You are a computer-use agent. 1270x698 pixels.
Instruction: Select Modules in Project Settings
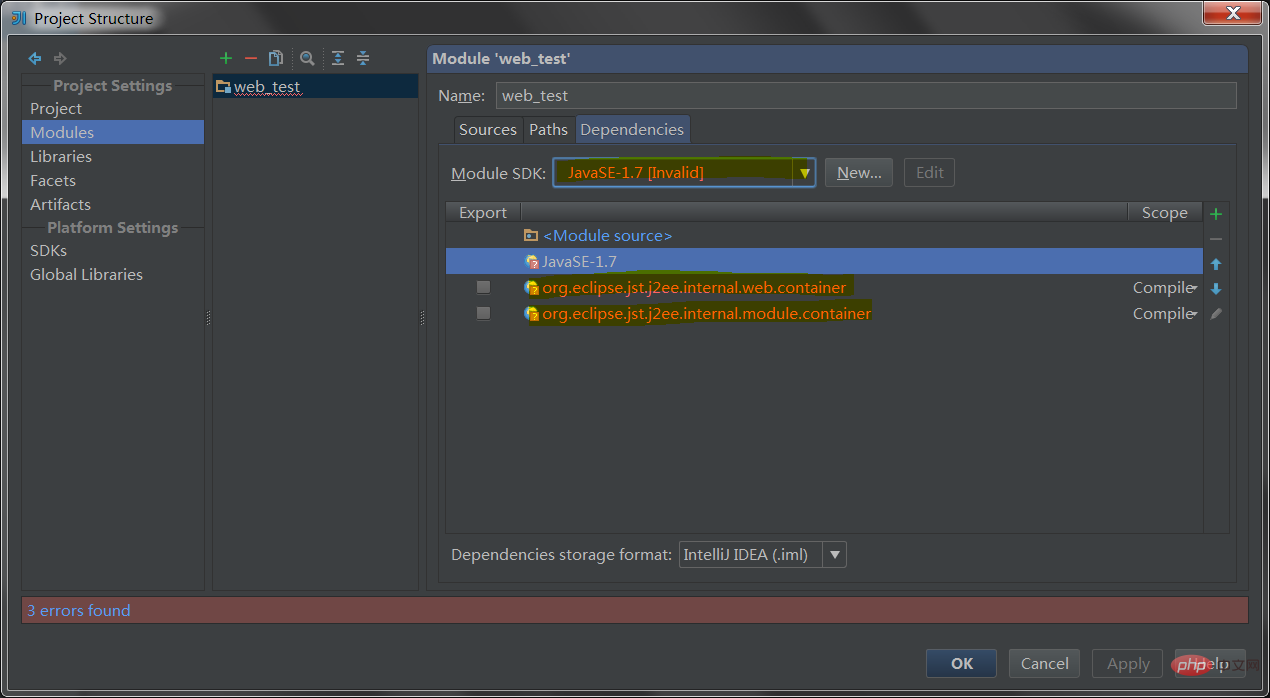pos(113,132)
